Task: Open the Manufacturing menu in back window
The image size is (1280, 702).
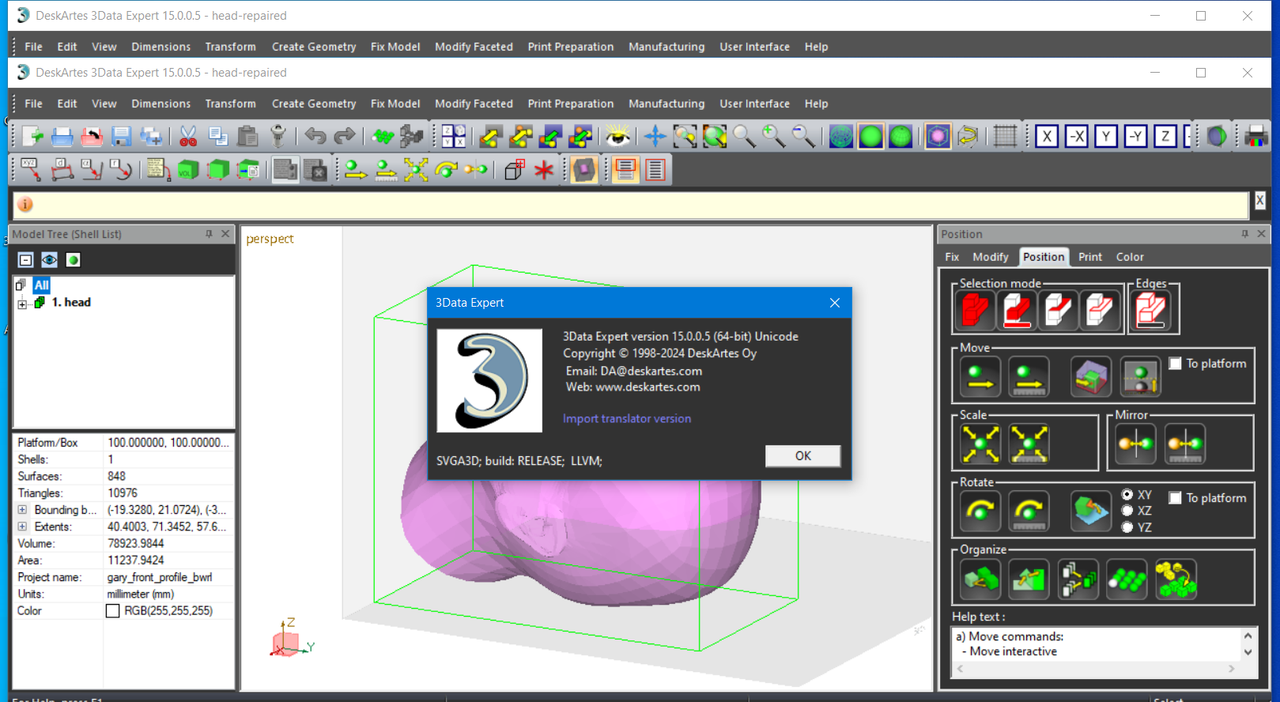Action: click(x=666, y=47)
